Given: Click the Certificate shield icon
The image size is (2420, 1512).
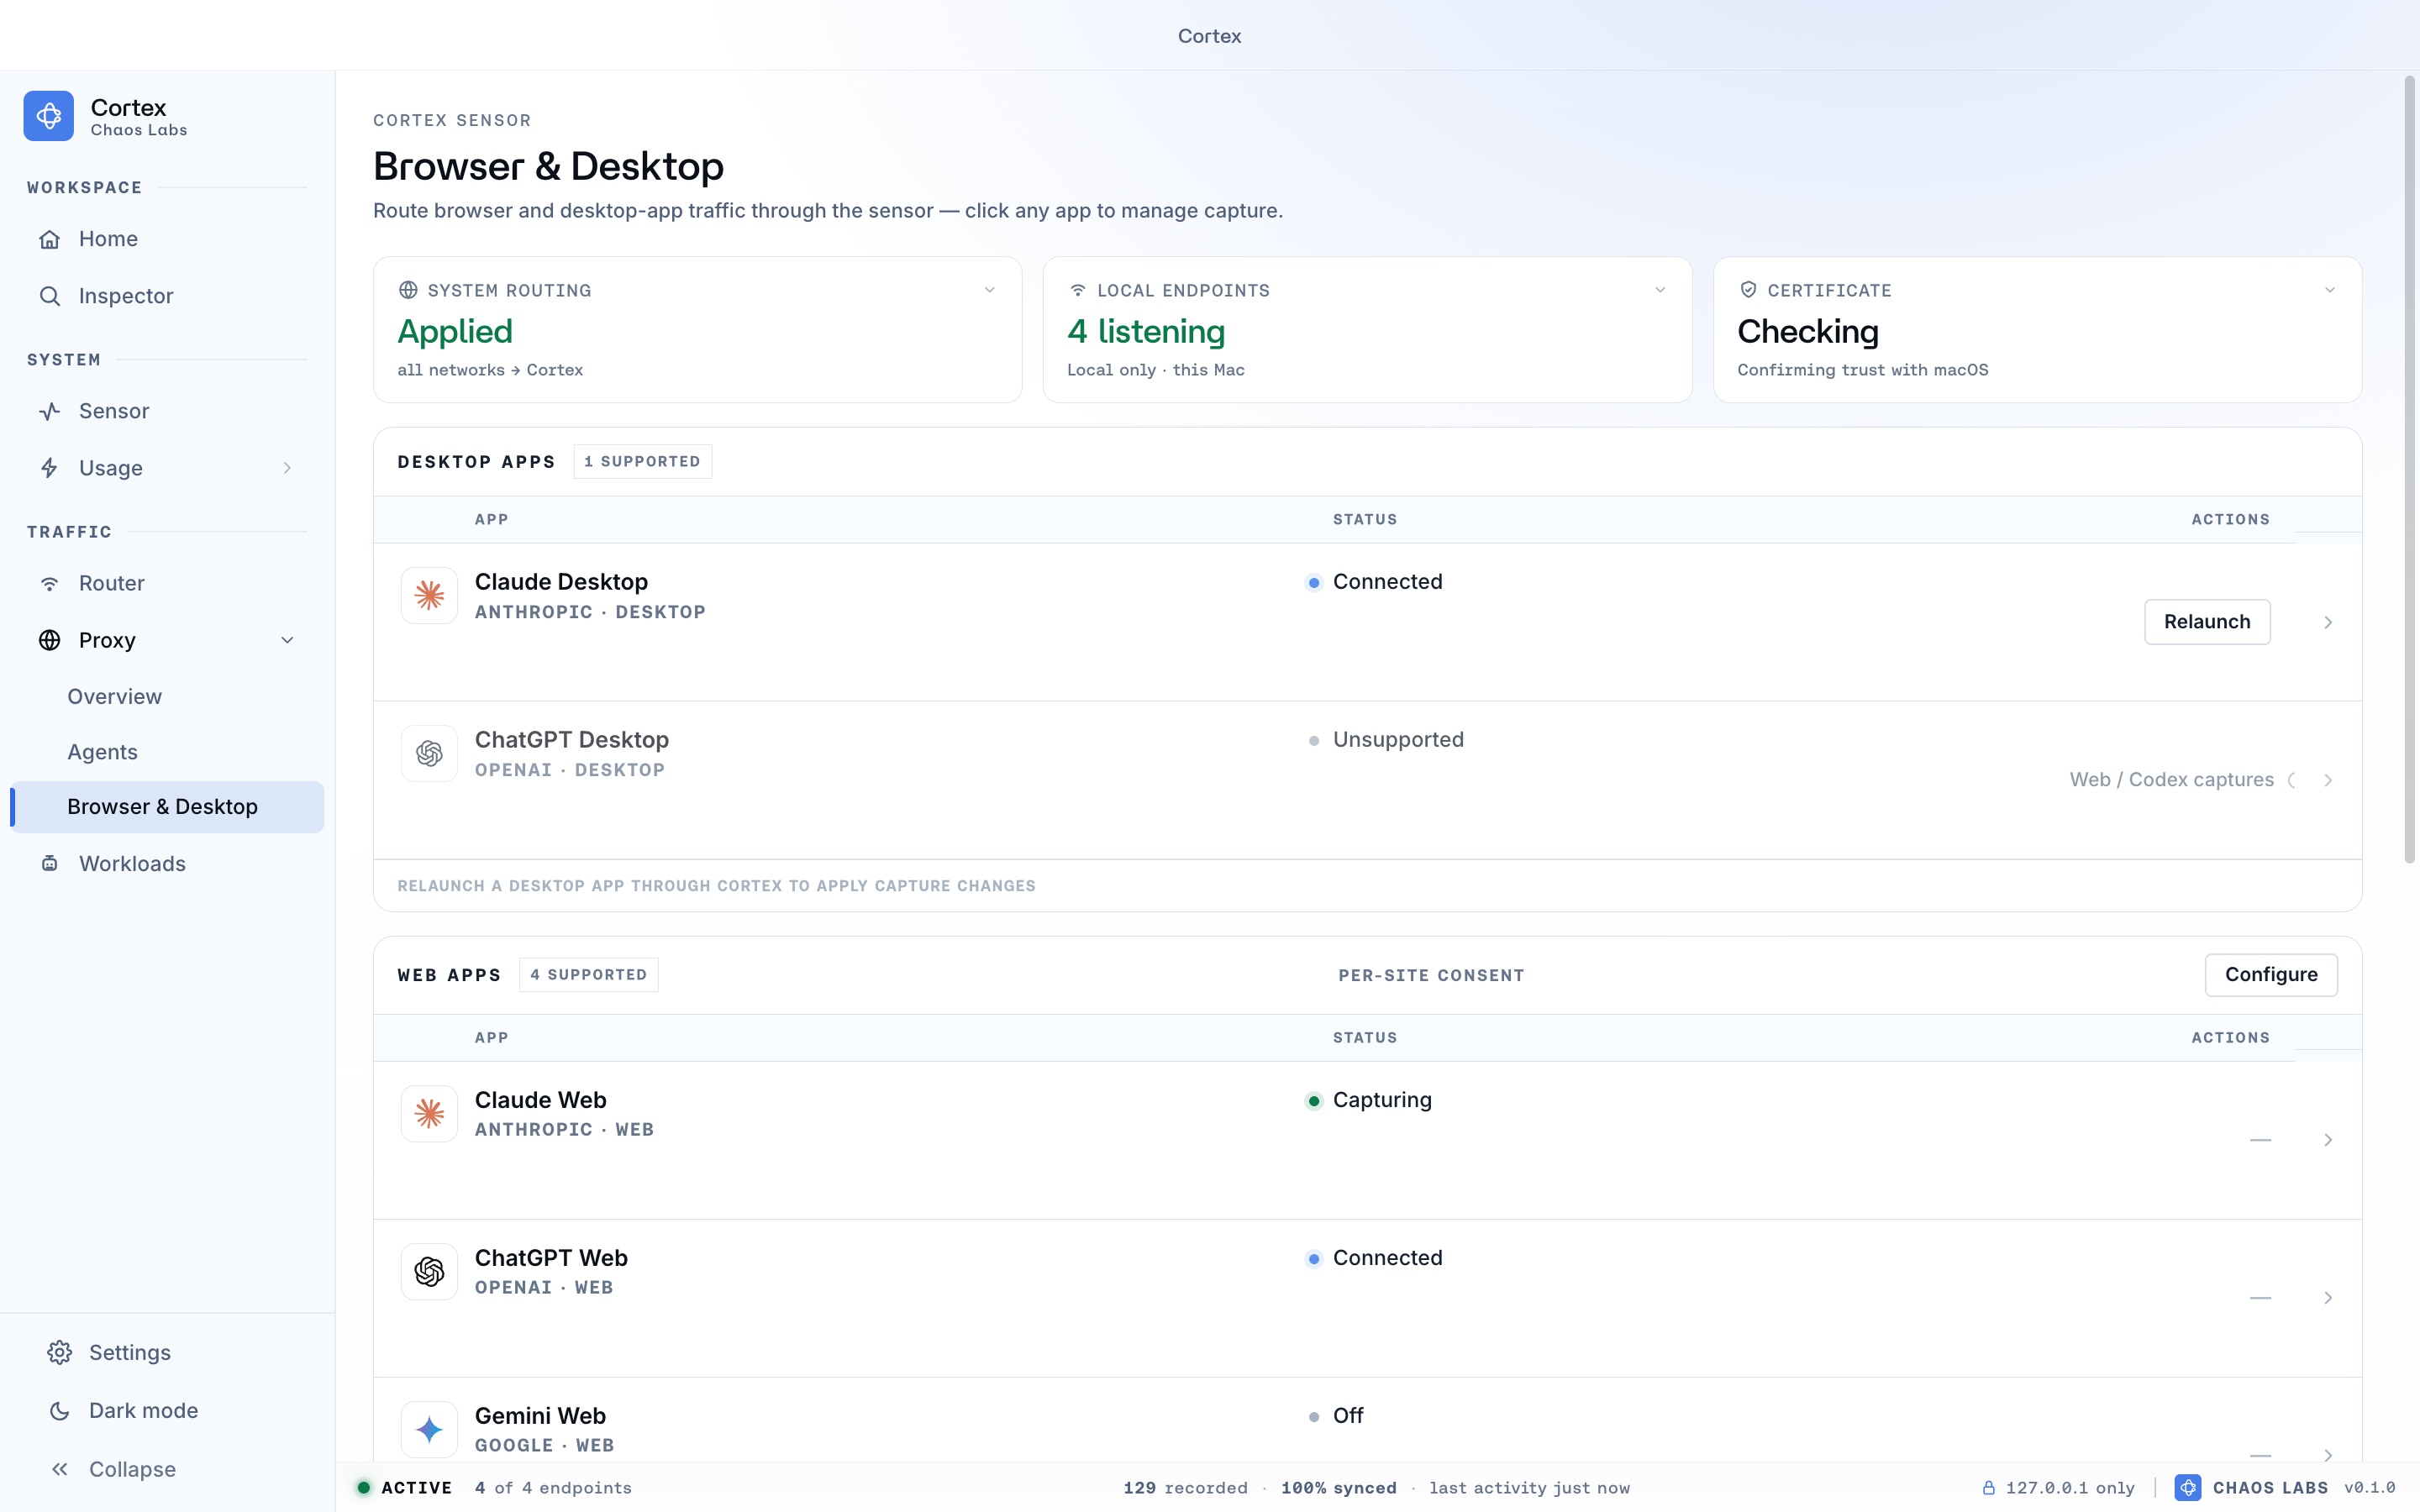Looking at the screenshot, I should click(1748, 290).
